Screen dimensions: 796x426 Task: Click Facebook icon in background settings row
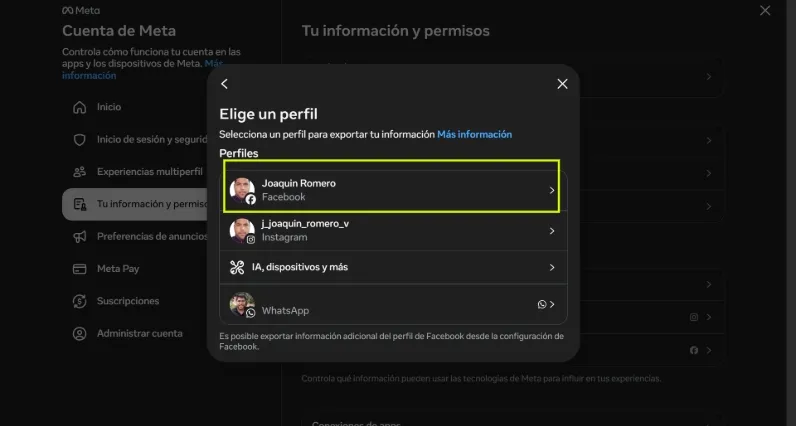click(x=693, y=350)
